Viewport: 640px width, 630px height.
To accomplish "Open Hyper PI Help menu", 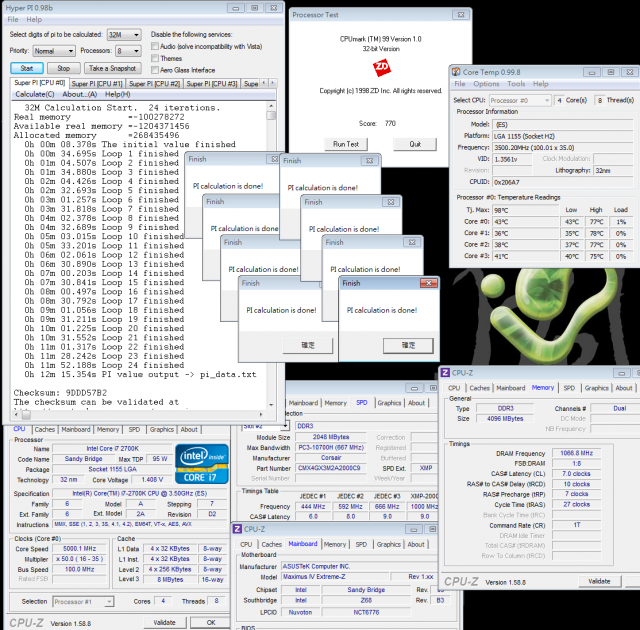I will pyautogui.click(x=34, y=20).
